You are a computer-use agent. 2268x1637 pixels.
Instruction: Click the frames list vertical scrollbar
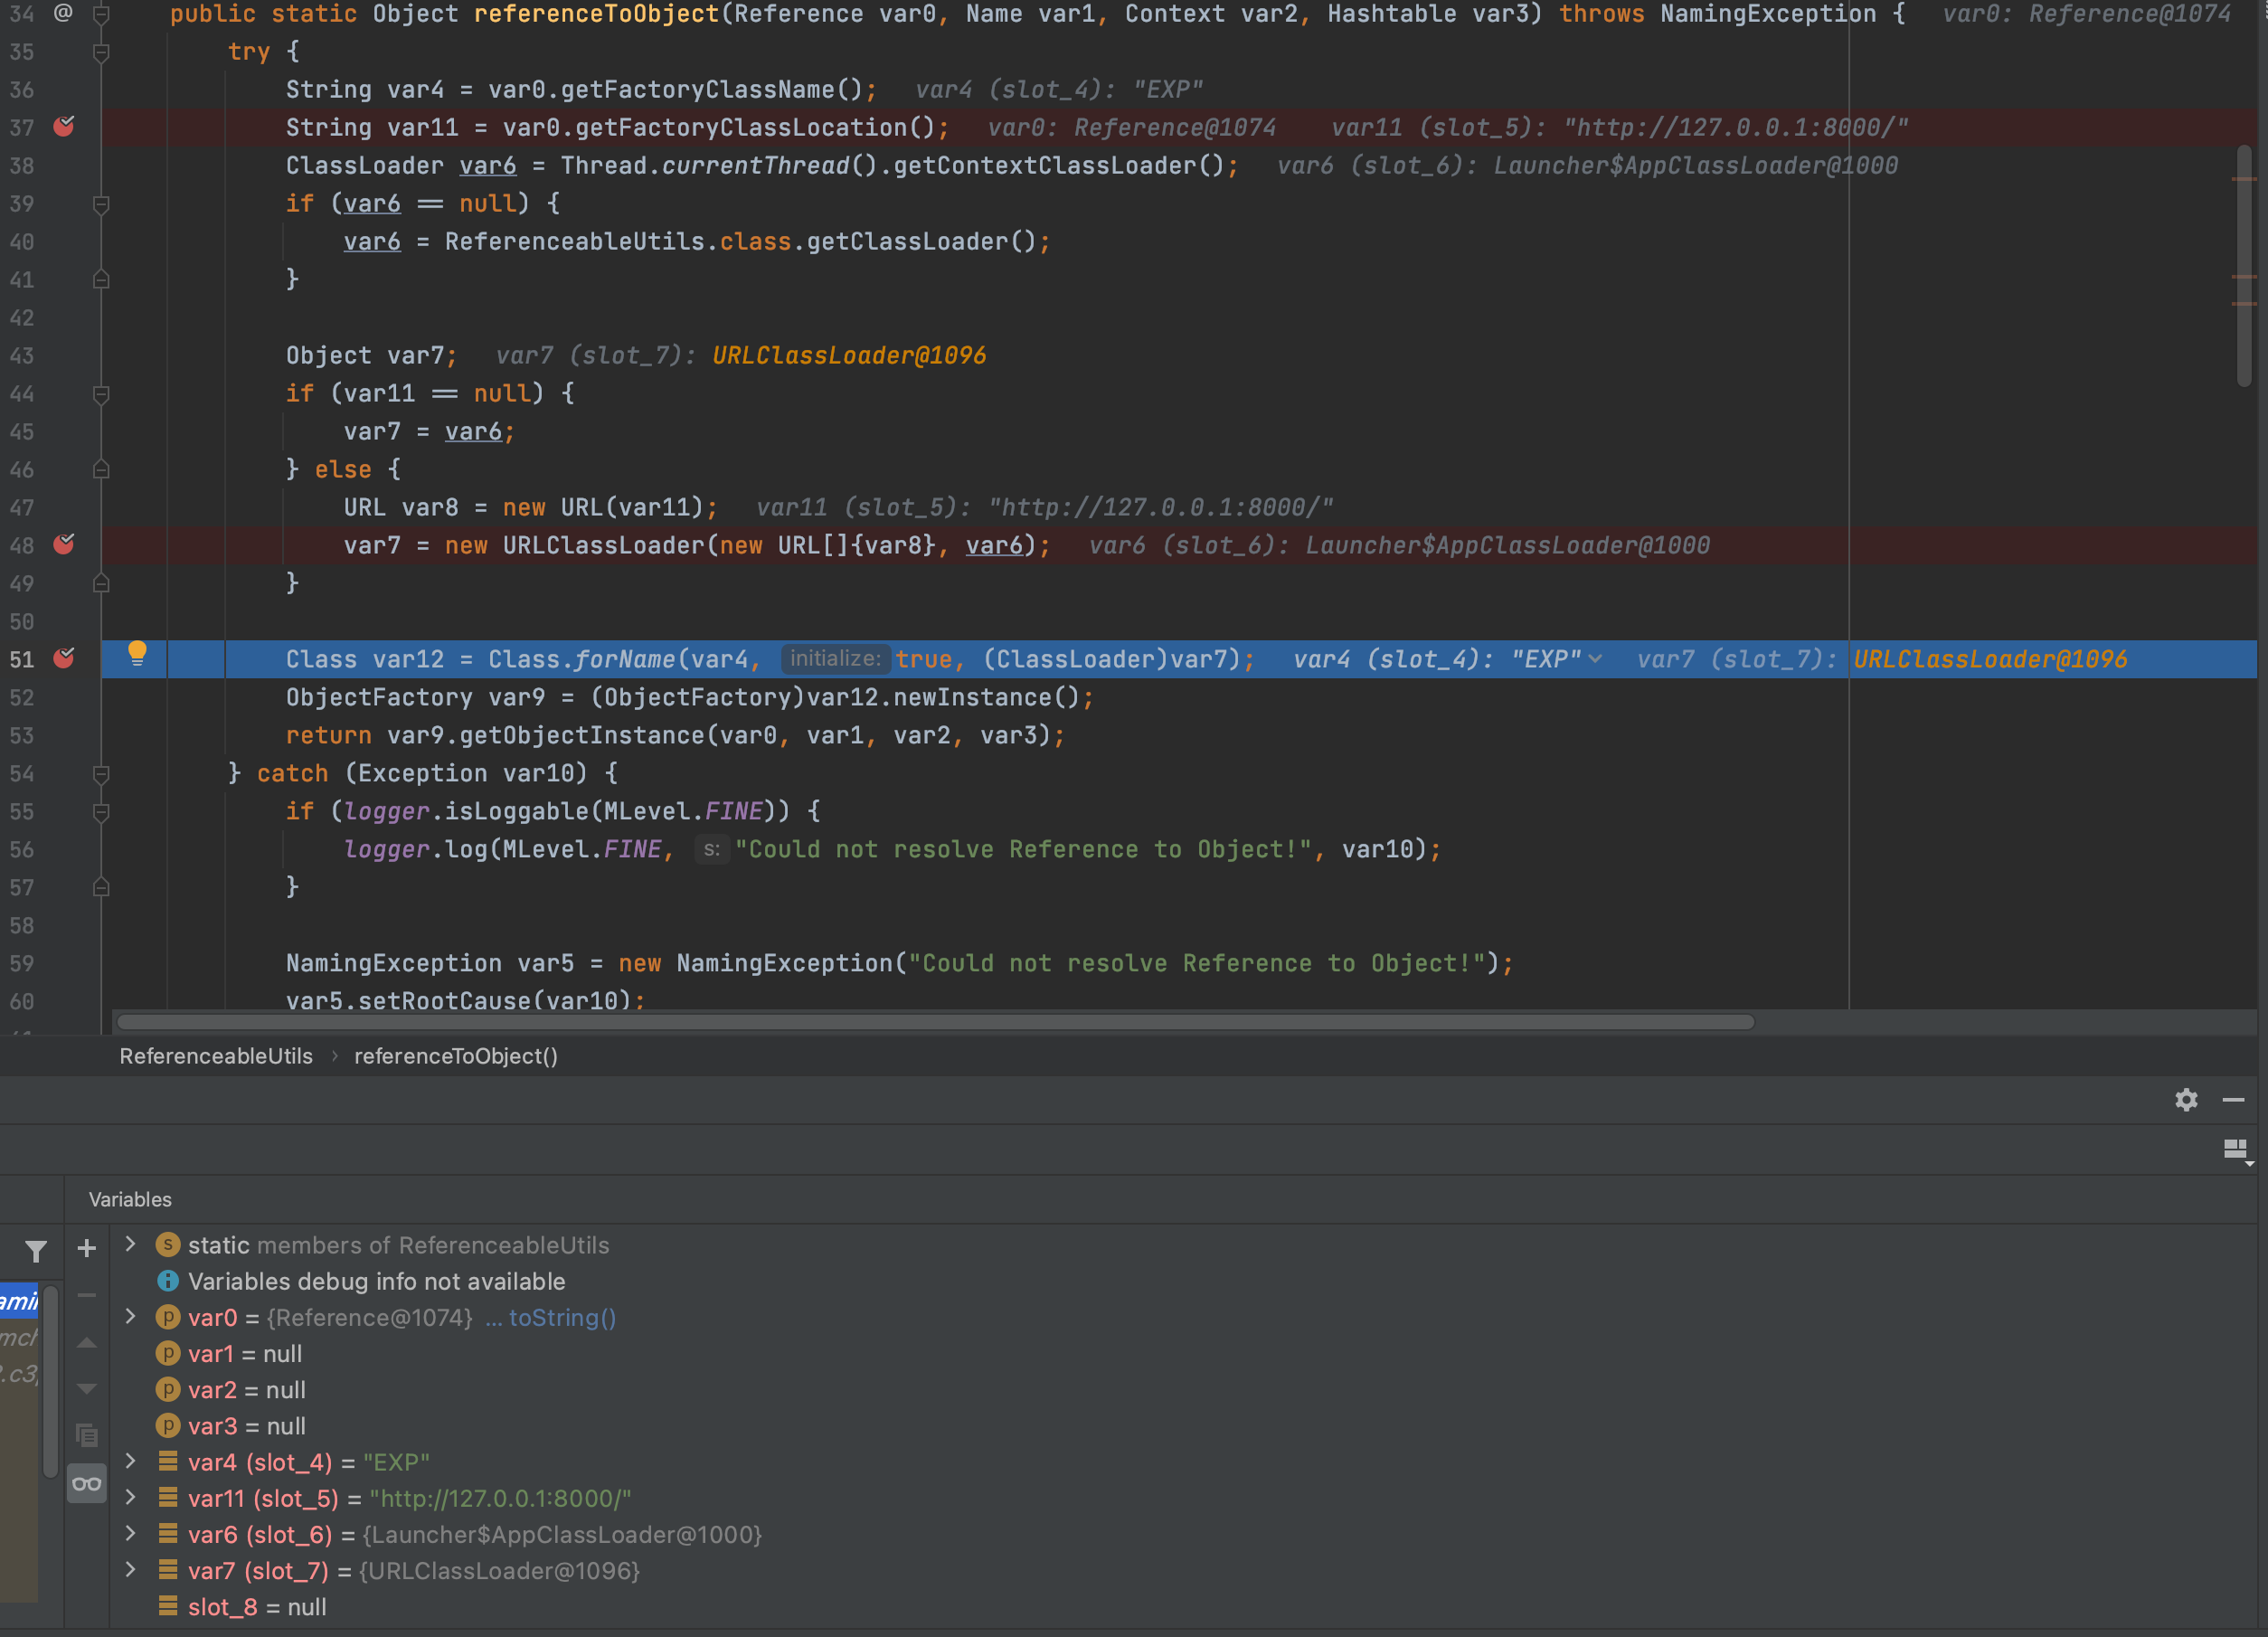point(50,1381)
